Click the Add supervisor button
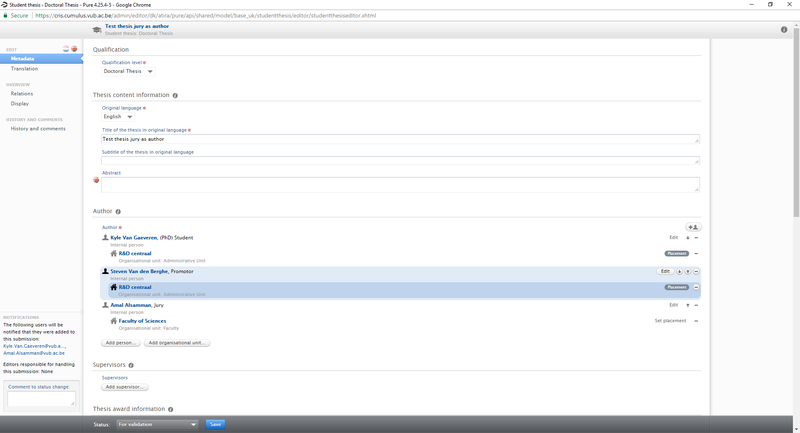 coord(125,386)
